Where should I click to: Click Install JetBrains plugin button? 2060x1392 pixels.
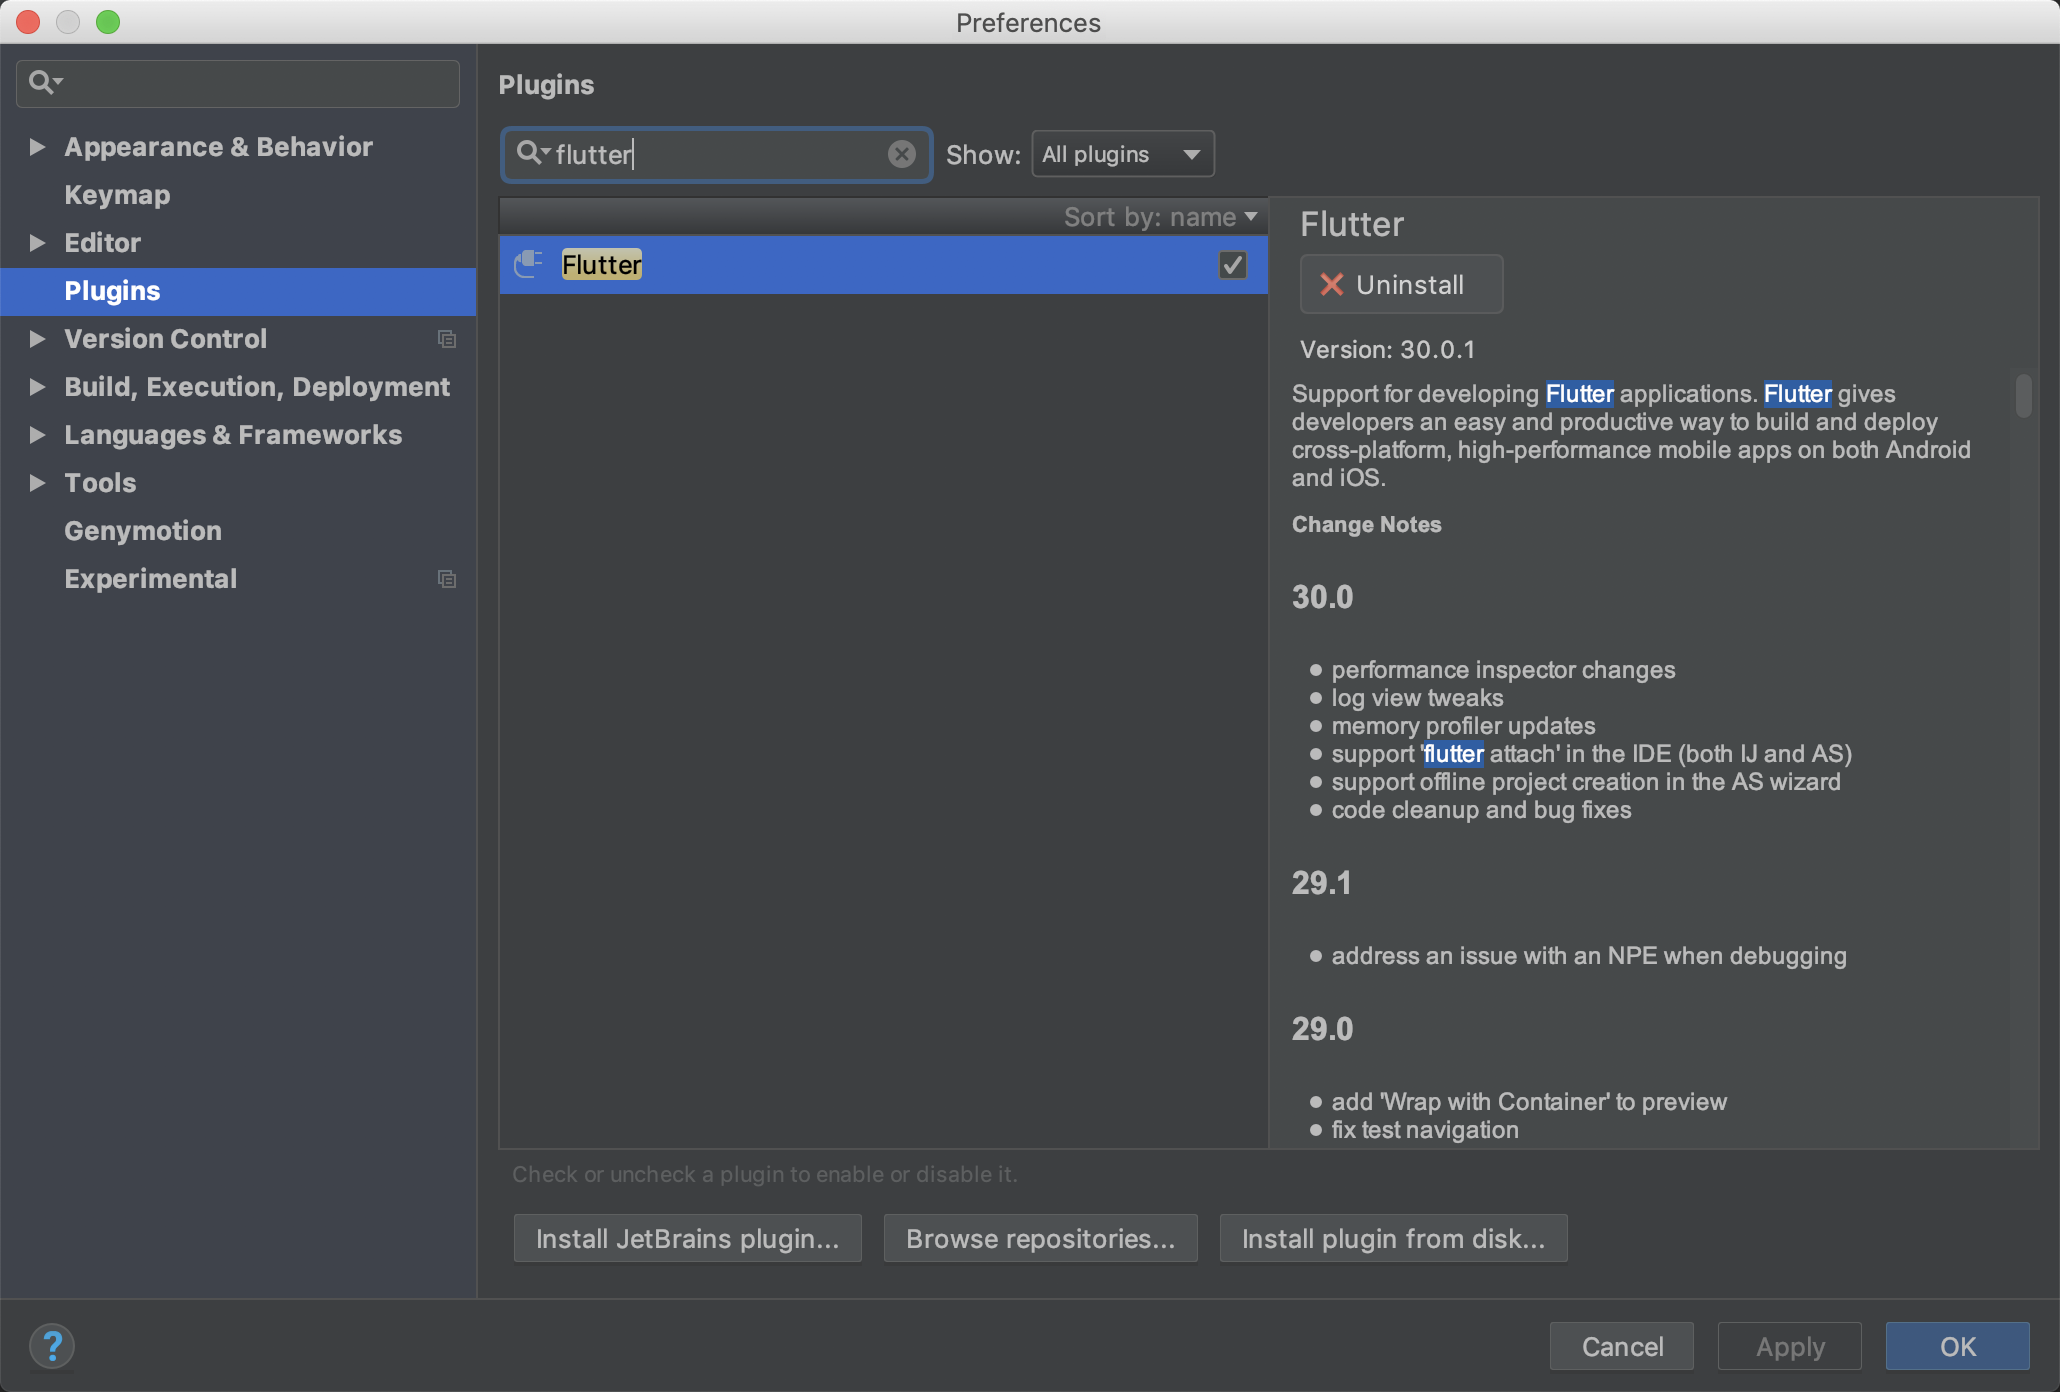tap(687, 1238)
